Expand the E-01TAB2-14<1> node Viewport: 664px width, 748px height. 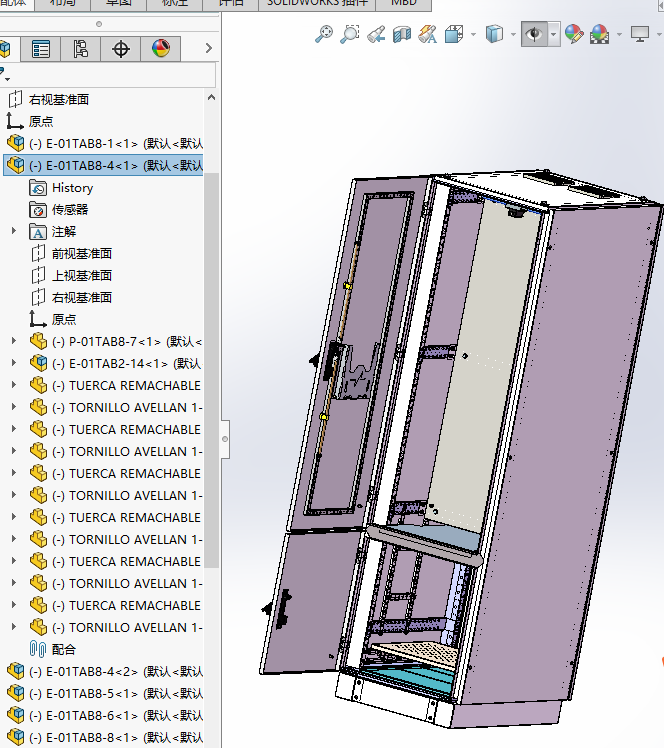point(14,363)
